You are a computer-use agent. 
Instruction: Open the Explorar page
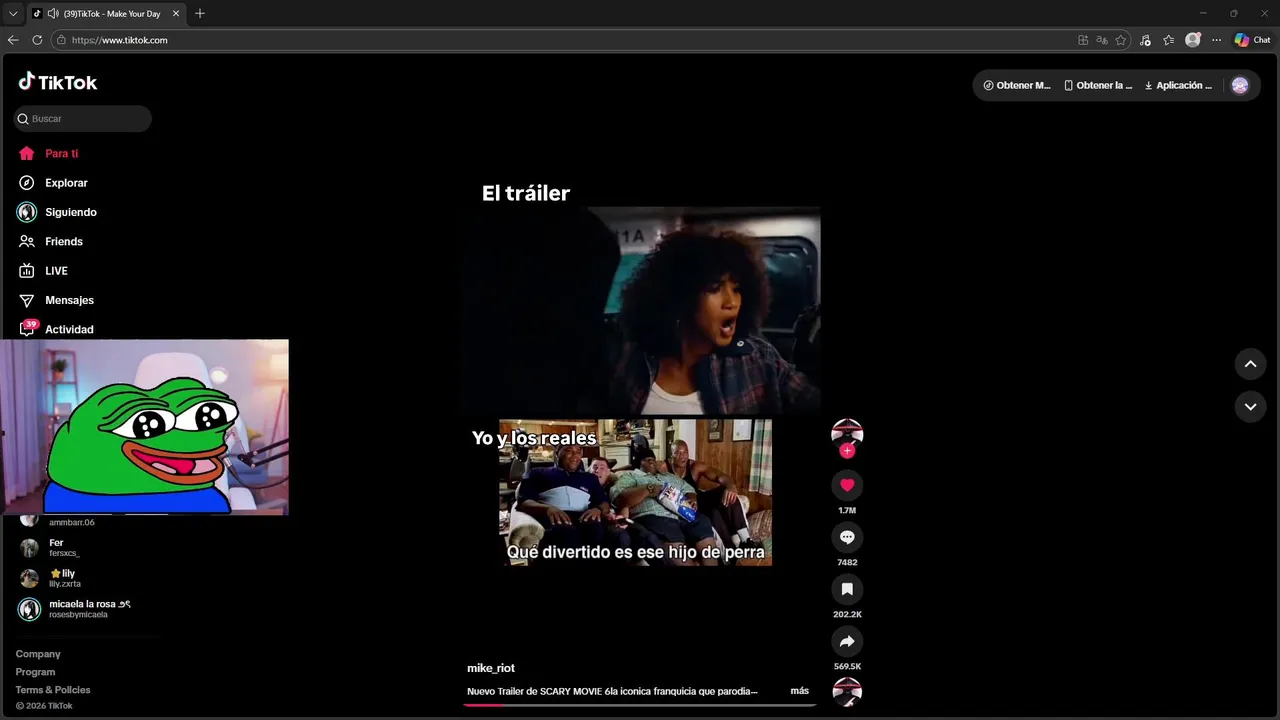click(x=53, y=183)
